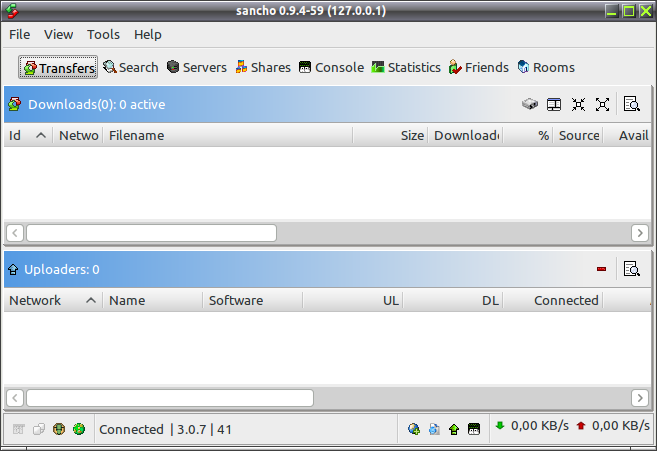Viewport: 657px width, 451px height.
Task: Click the disk drive icon in Downloads header
Action: 530,104
